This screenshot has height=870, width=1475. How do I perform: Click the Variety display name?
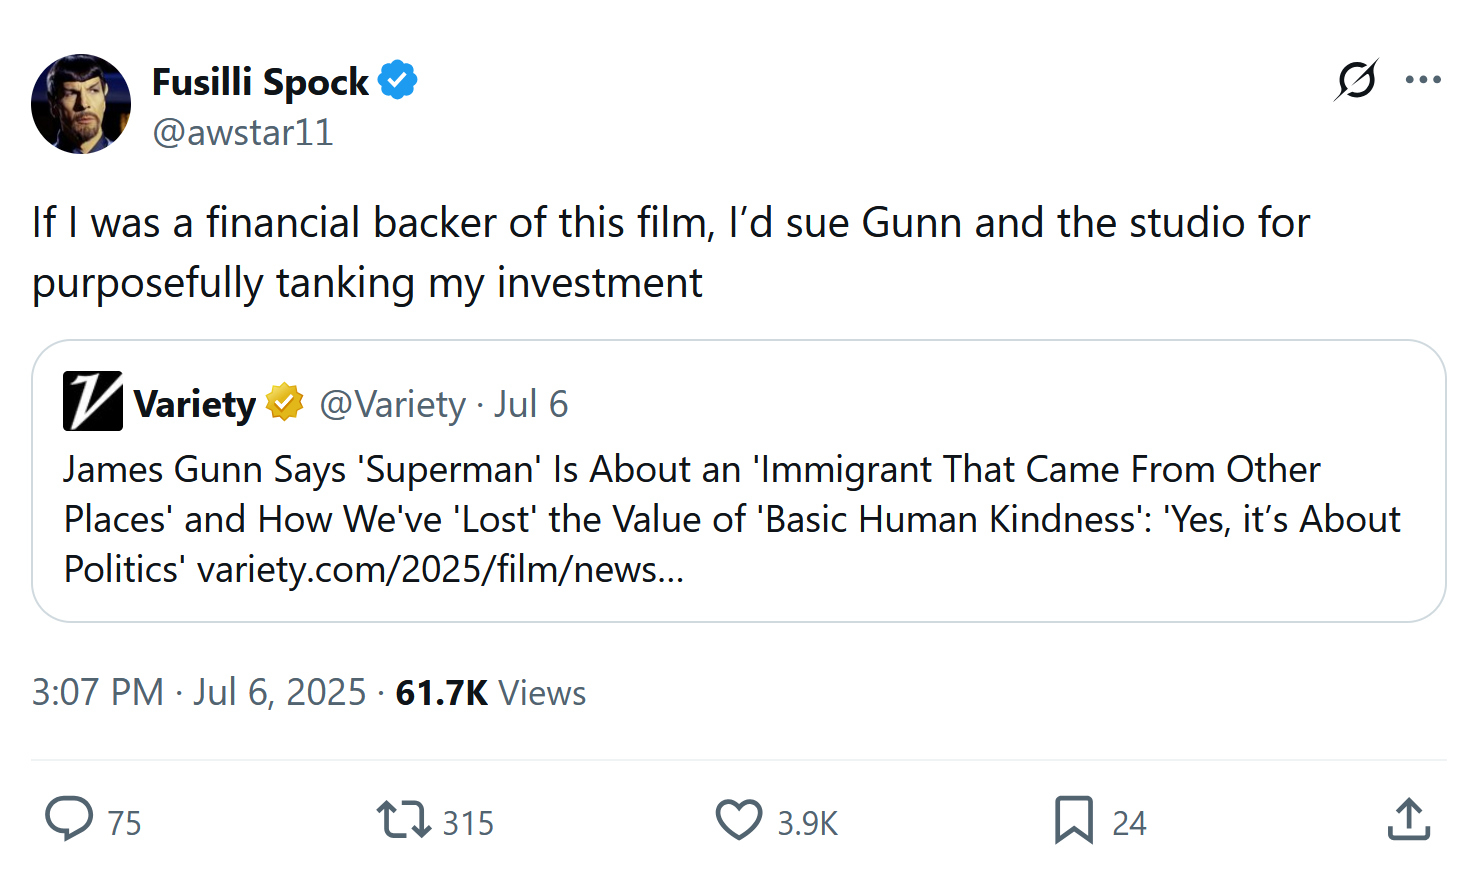(x=195, y=404)
